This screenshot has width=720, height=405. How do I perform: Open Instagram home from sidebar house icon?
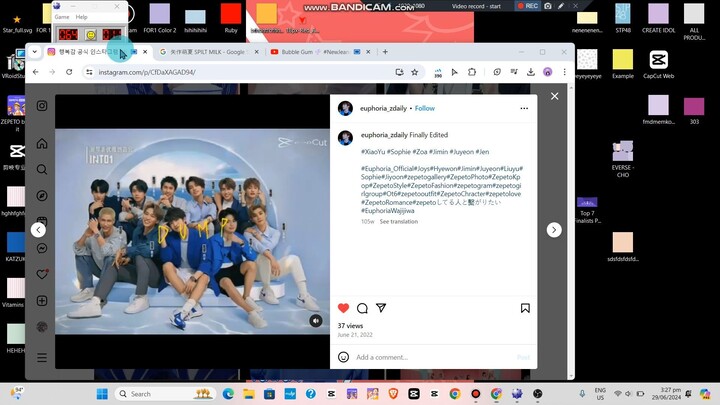click(42, 144)
